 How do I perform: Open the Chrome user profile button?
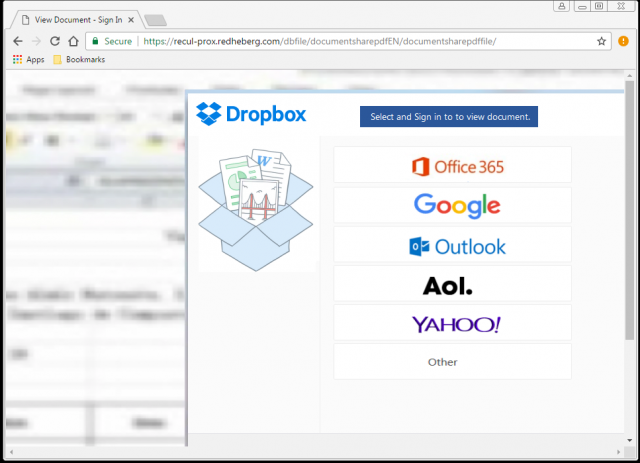562,6
